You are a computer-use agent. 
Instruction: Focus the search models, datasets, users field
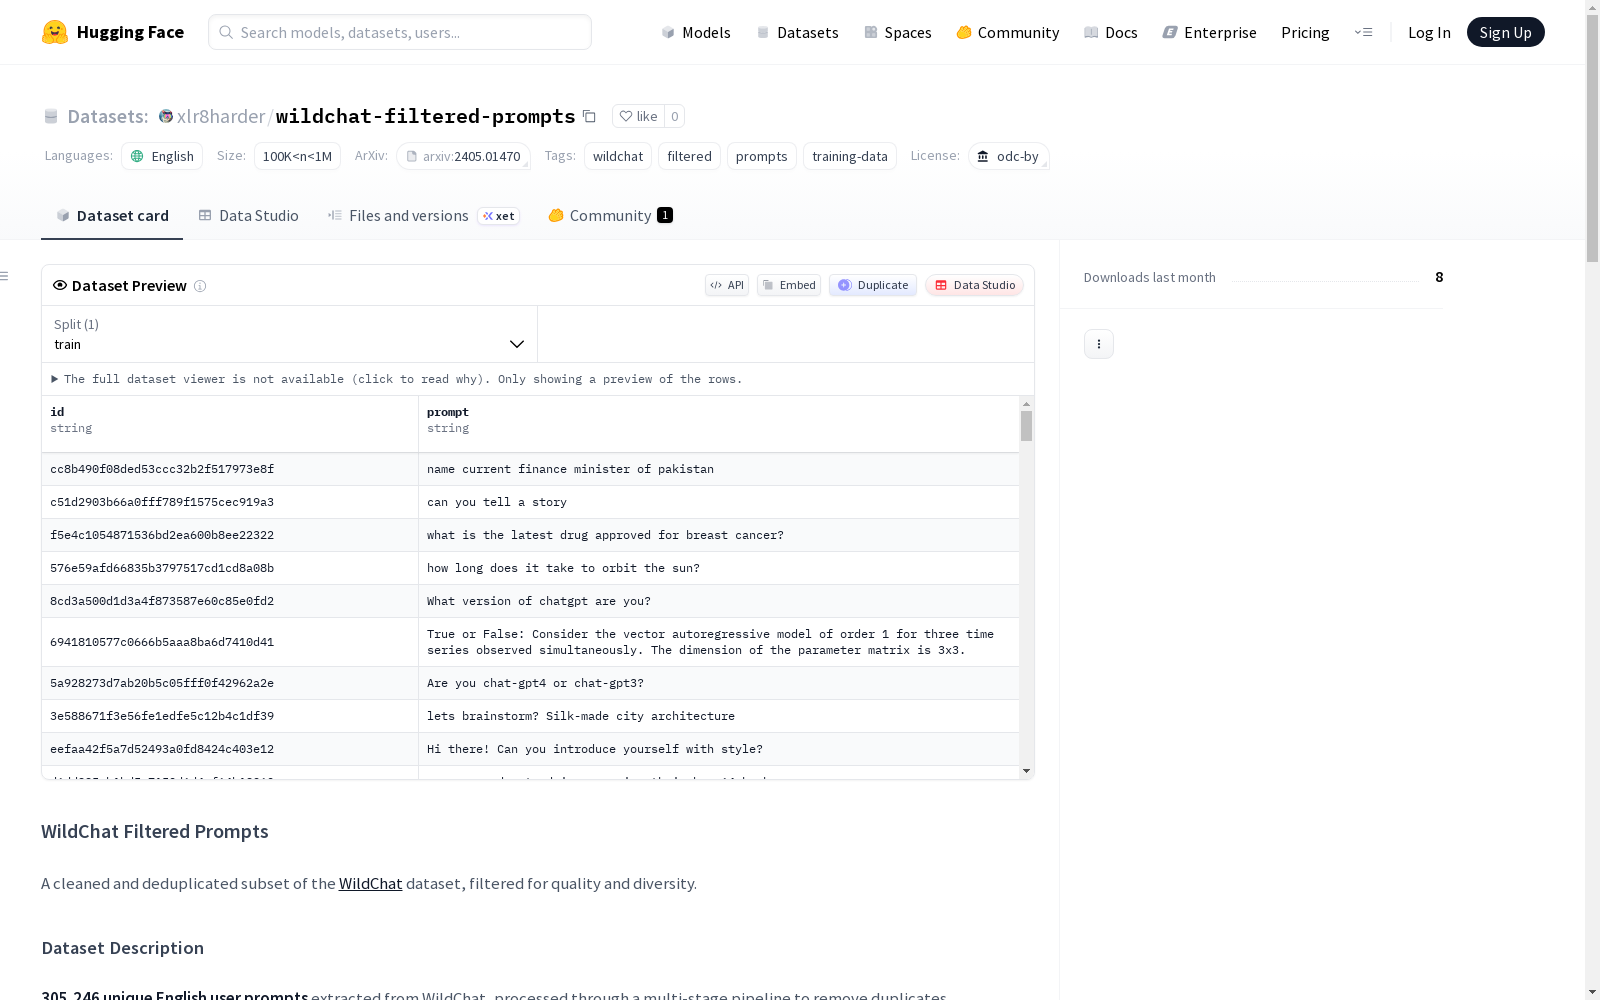coord(400,32)
